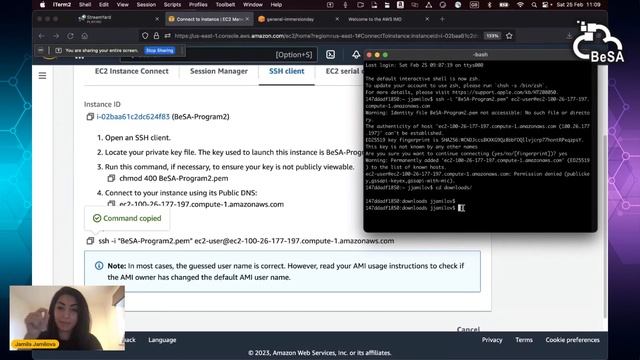
Task: Click the 133% zoom level indicator
Action: pos(492,36)
